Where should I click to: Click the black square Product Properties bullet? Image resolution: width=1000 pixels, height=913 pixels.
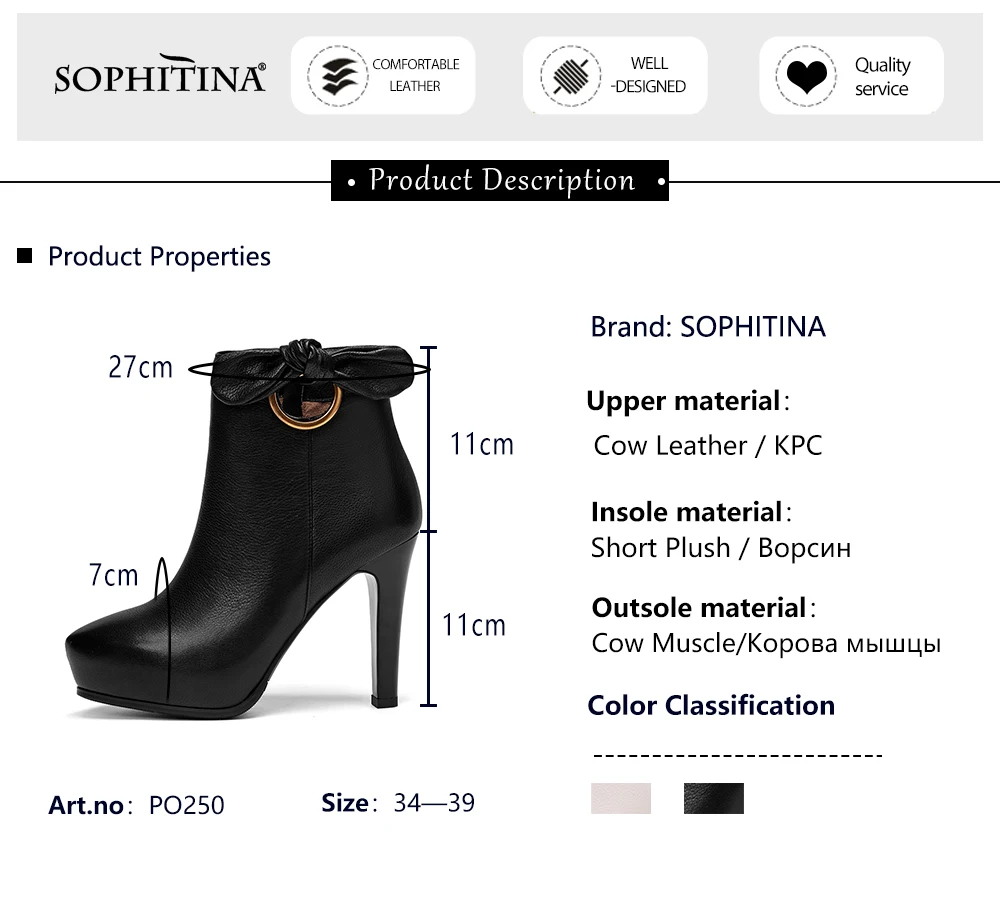click(24, 256)
